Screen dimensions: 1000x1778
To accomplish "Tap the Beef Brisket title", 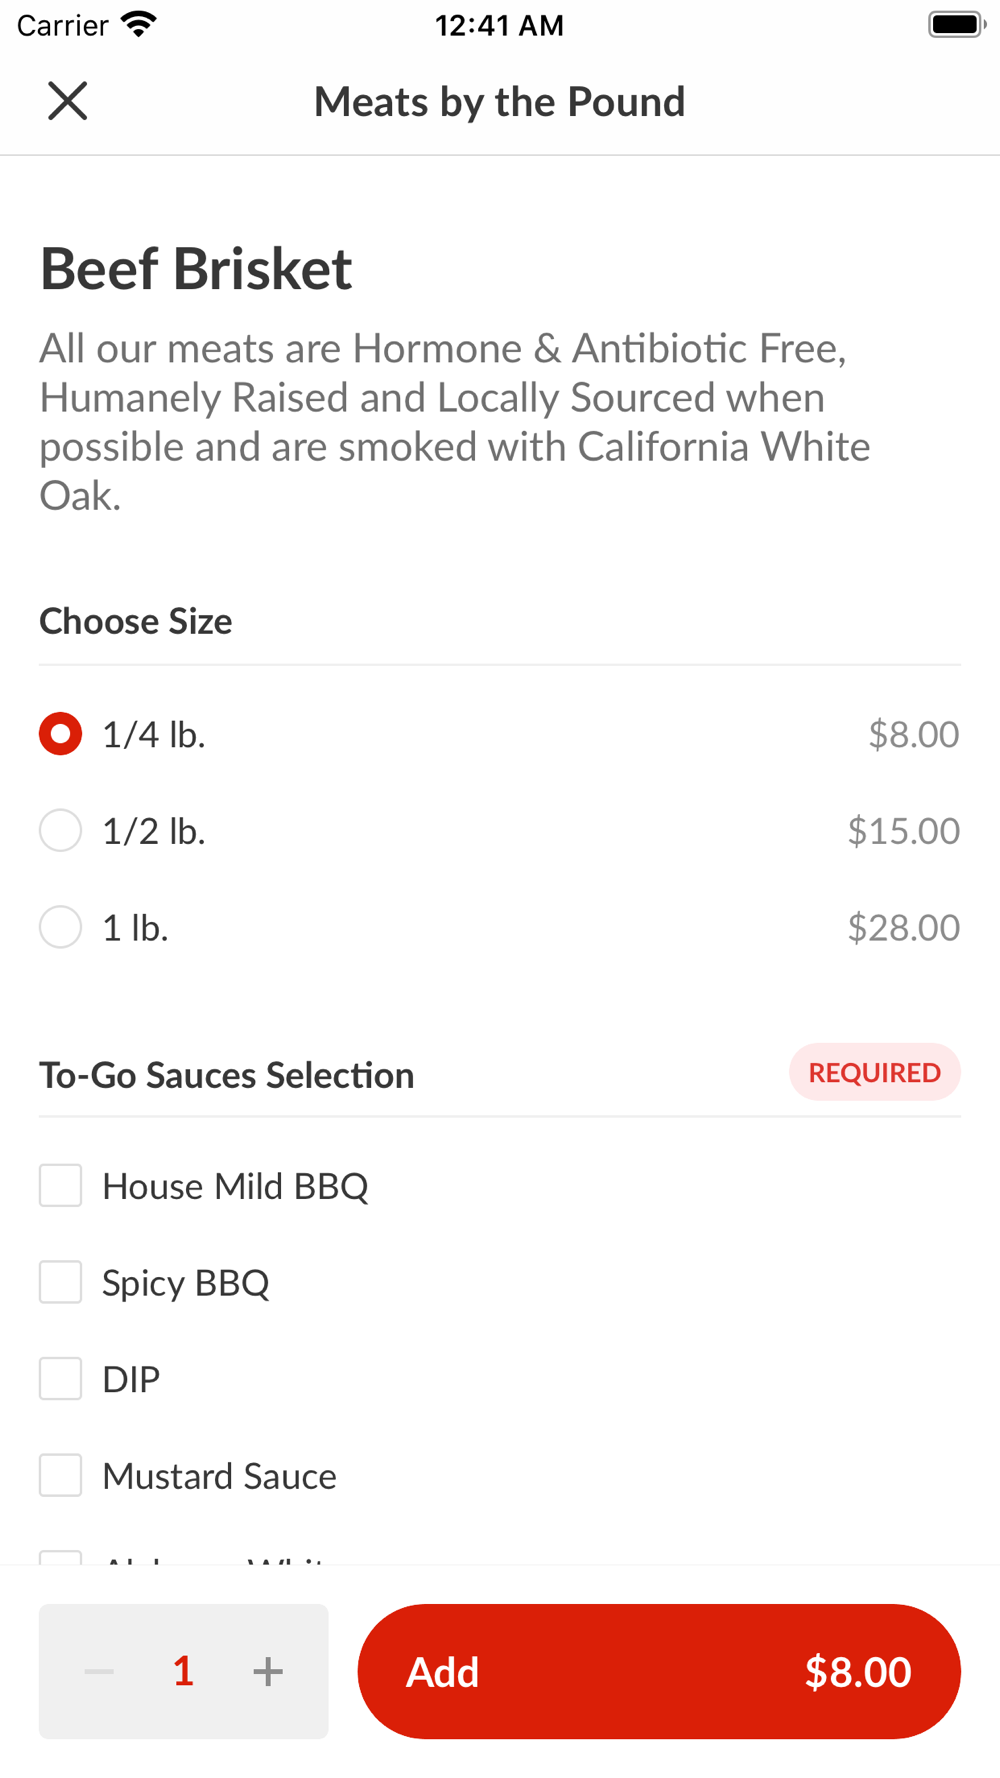I will pos(196,269).
